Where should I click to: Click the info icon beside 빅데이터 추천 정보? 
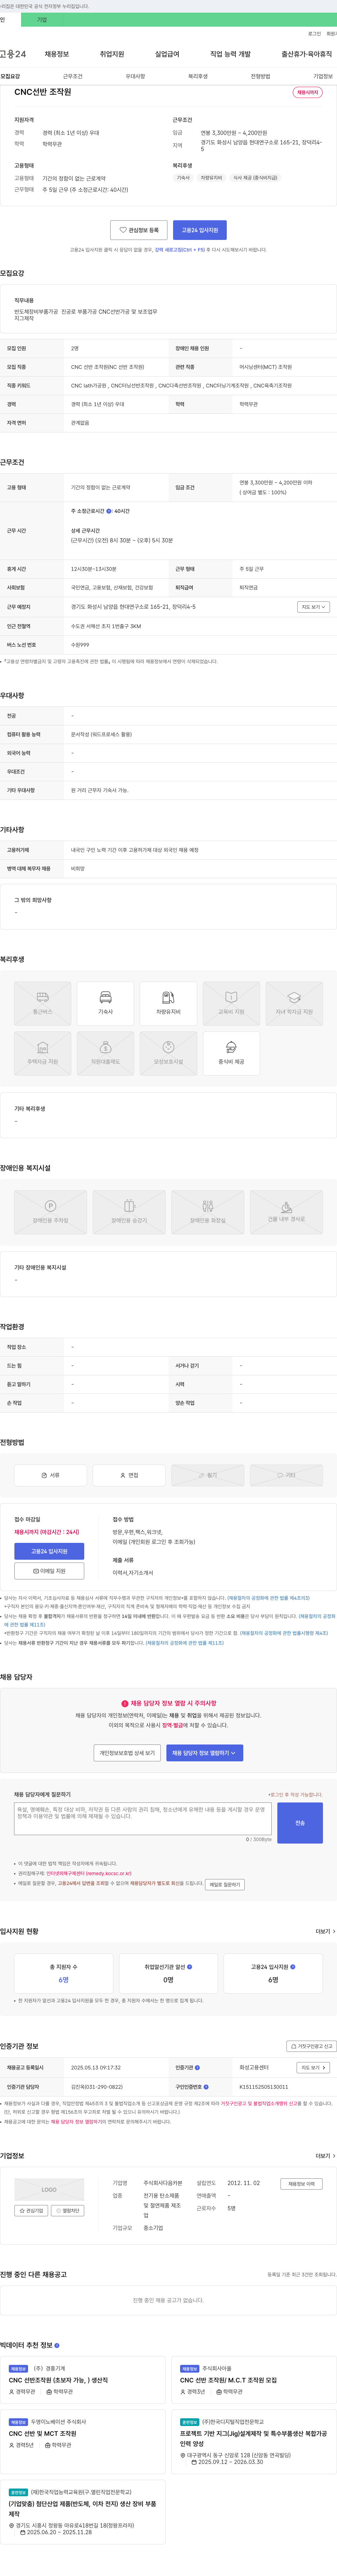click(x=57, y=2345)
